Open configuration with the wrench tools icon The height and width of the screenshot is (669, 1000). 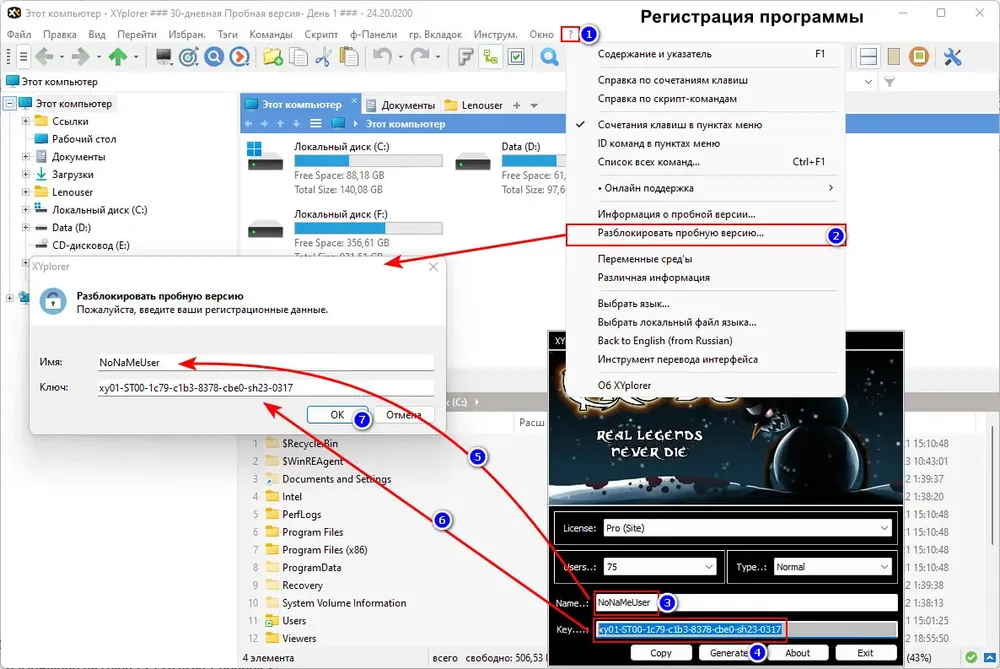tap(952, 57)
